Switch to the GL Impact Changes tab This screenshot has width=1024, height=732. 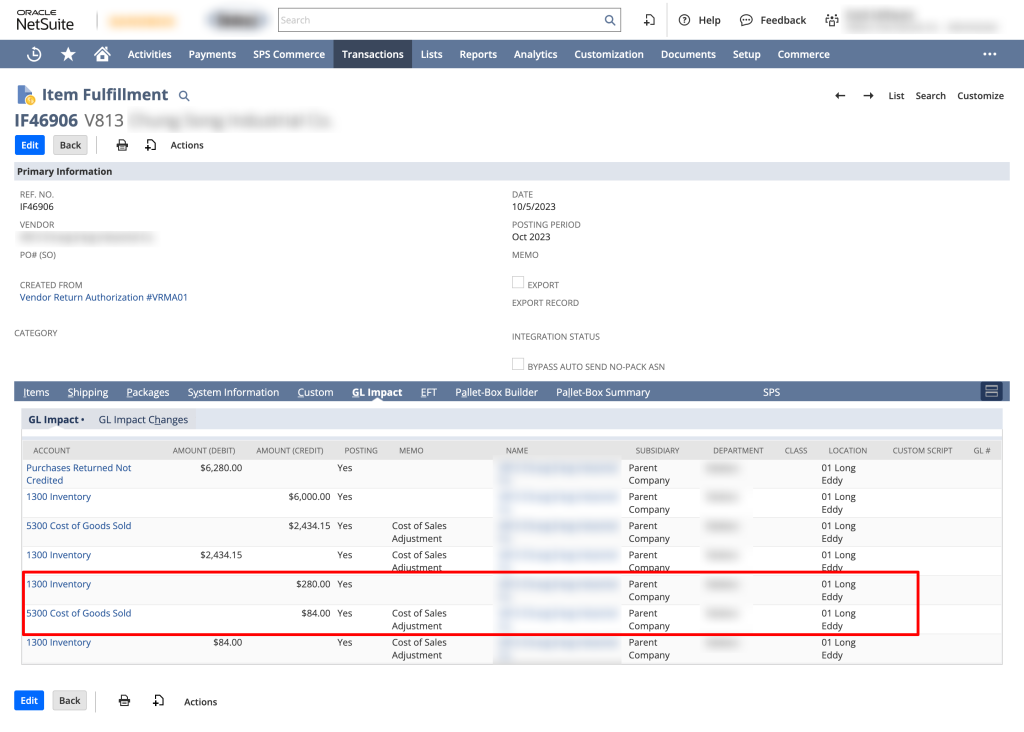[143, 420]
